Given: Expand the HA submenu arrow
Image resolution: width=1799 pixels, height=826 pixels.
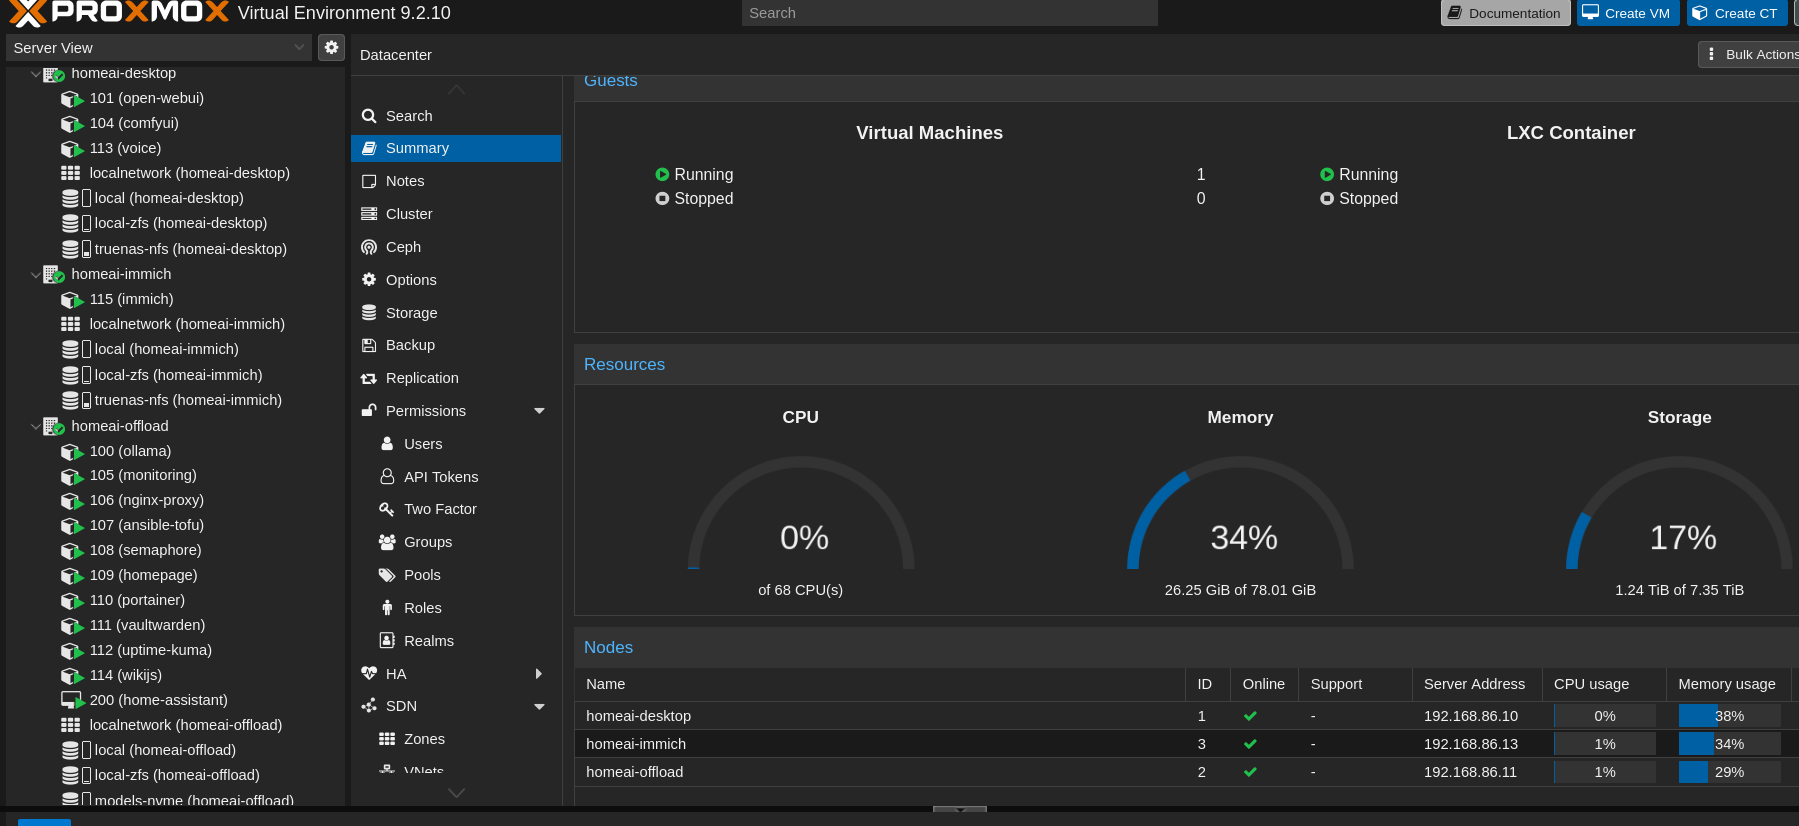Looking at the screenshot, I should [539, 674].
